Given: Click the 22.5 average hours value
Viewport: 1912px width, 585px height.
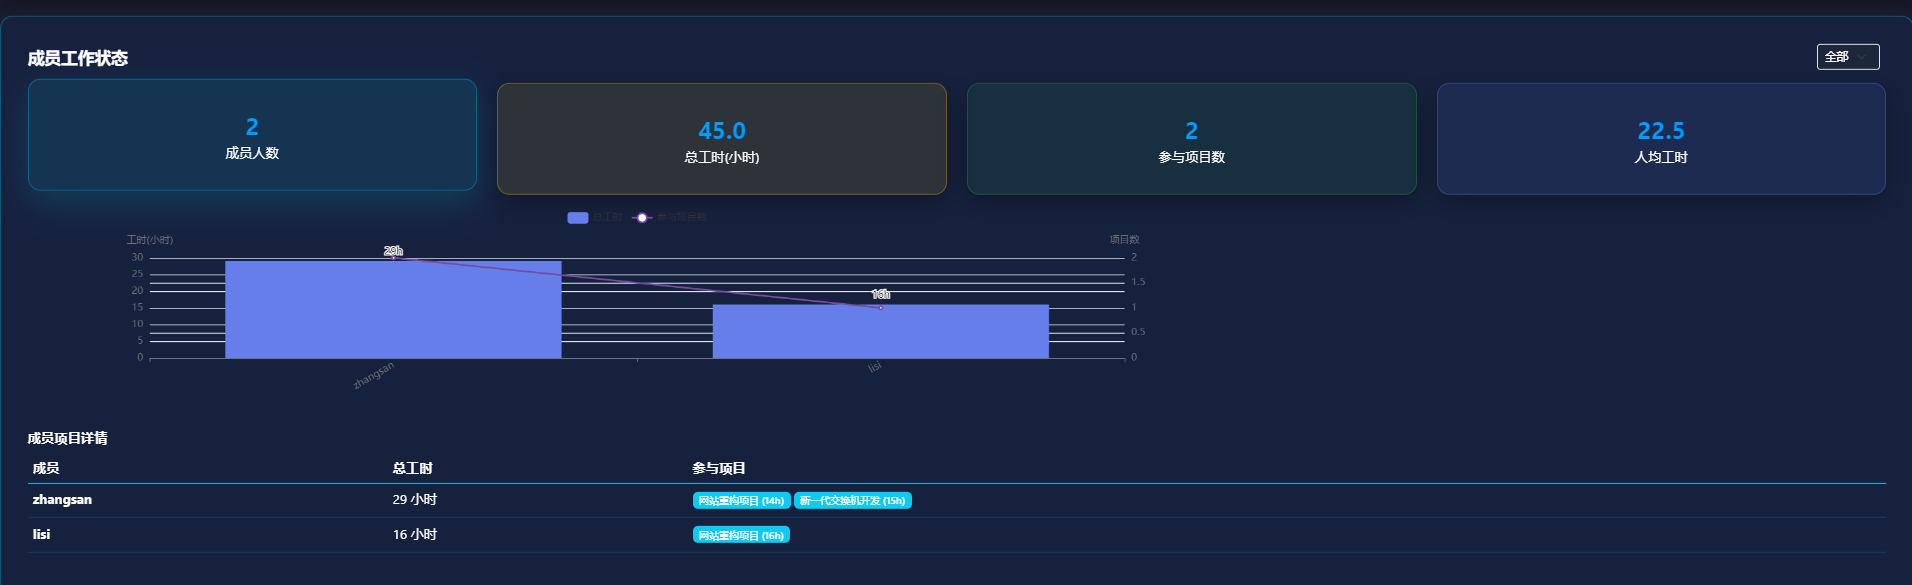Looking at the screenshot, I should 1661,131.
